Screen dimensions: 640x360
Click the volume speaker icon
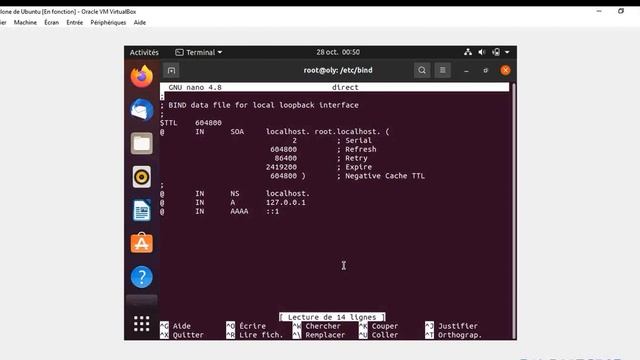(482, 52)
